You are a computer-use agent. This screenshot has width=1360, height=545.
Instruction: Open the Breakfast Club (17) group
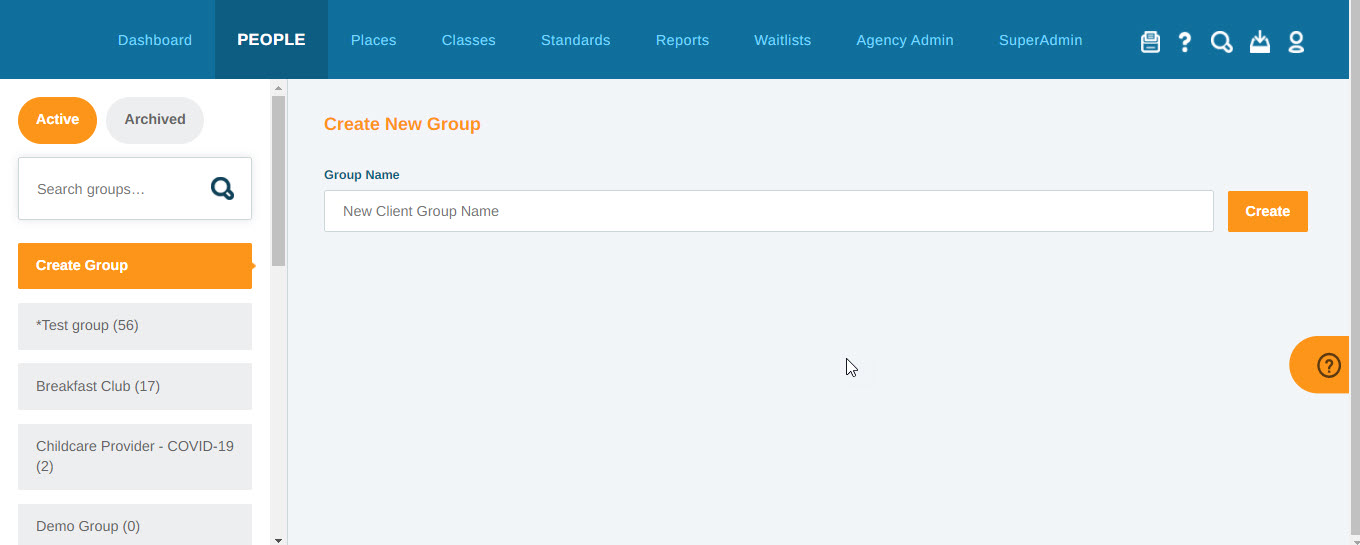(x=135, y=386)
